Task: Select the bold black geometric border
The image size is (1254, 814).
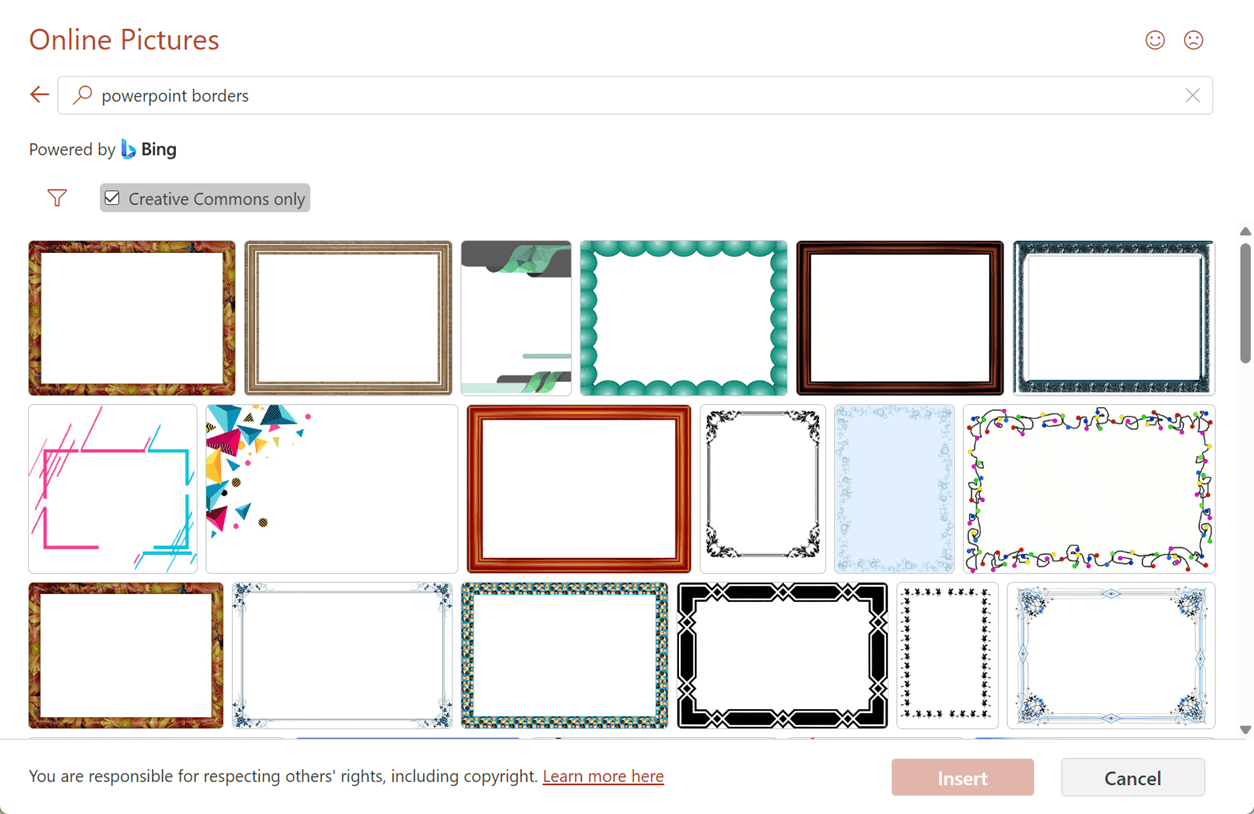Action: point(783,655)
